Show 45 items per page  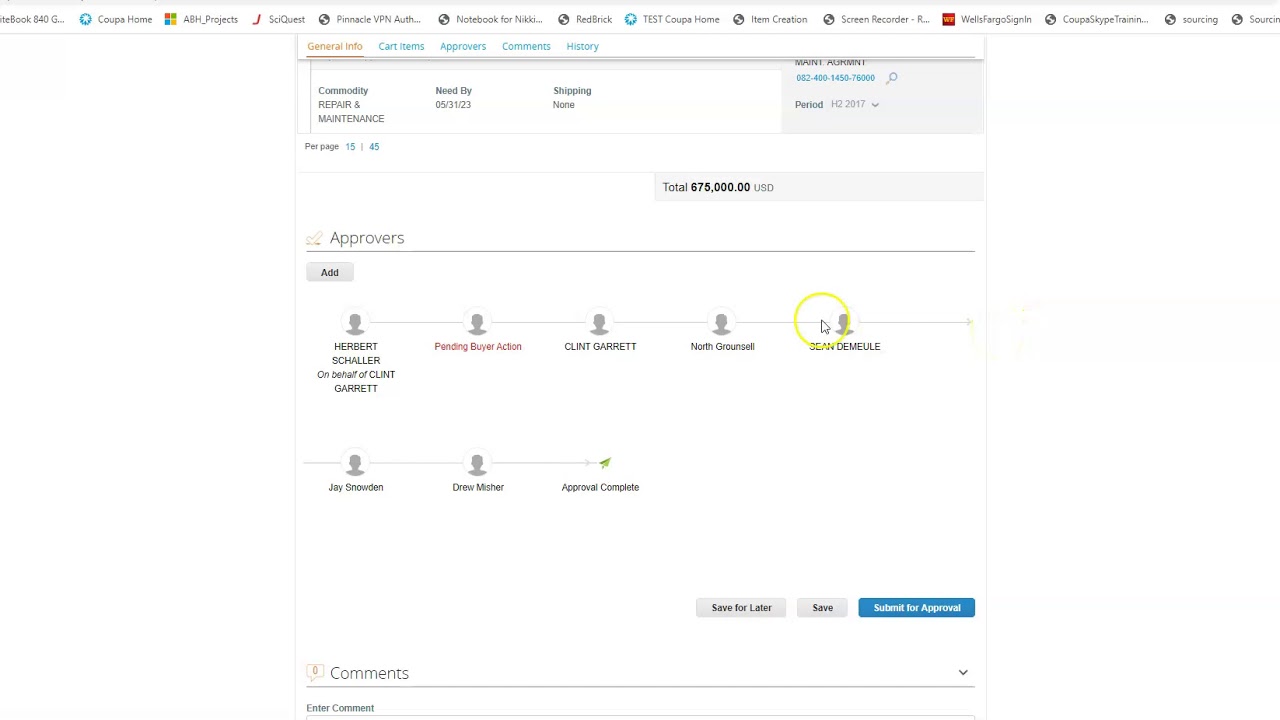click(x=374, y=147)
